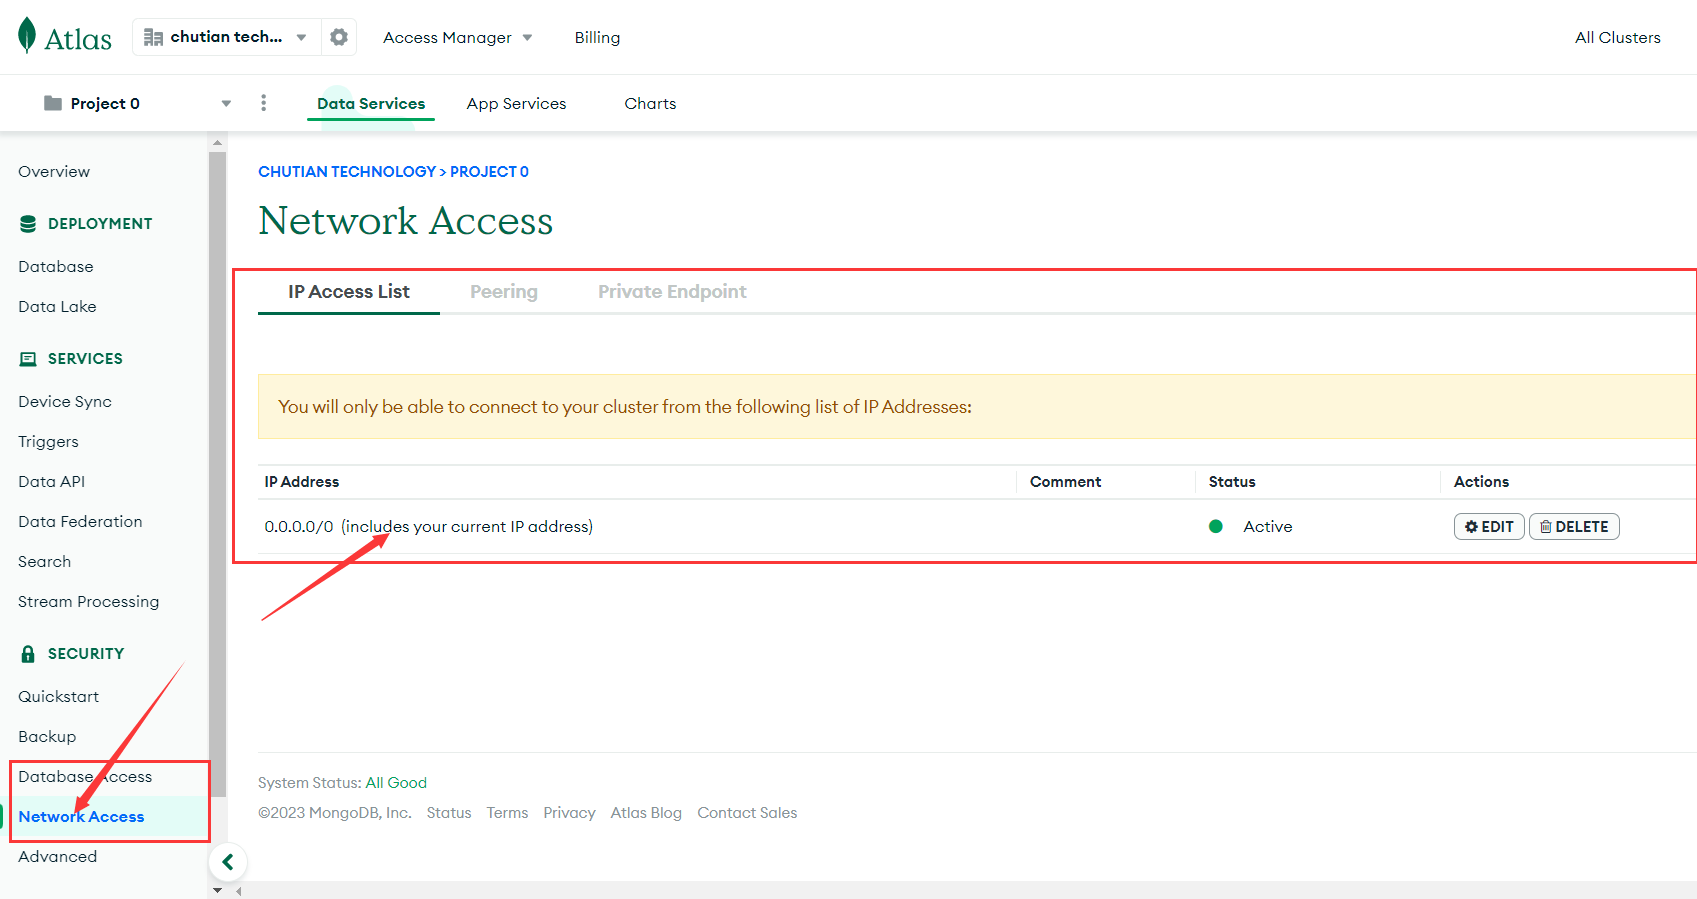Open the project options three-dot menu

(x=263, y=103)
